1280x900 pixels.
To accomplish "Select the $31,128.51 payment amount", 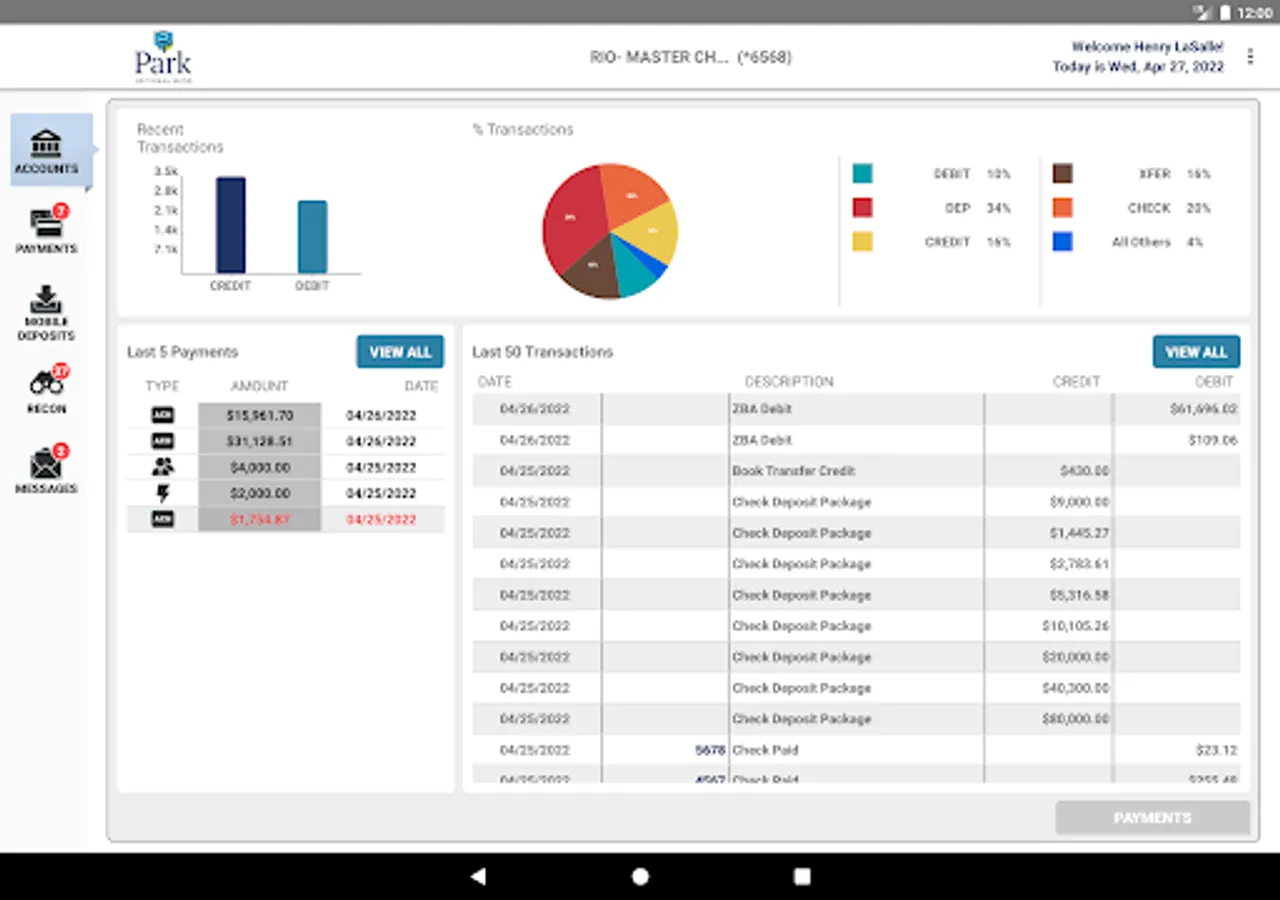I will click(260, 441).
